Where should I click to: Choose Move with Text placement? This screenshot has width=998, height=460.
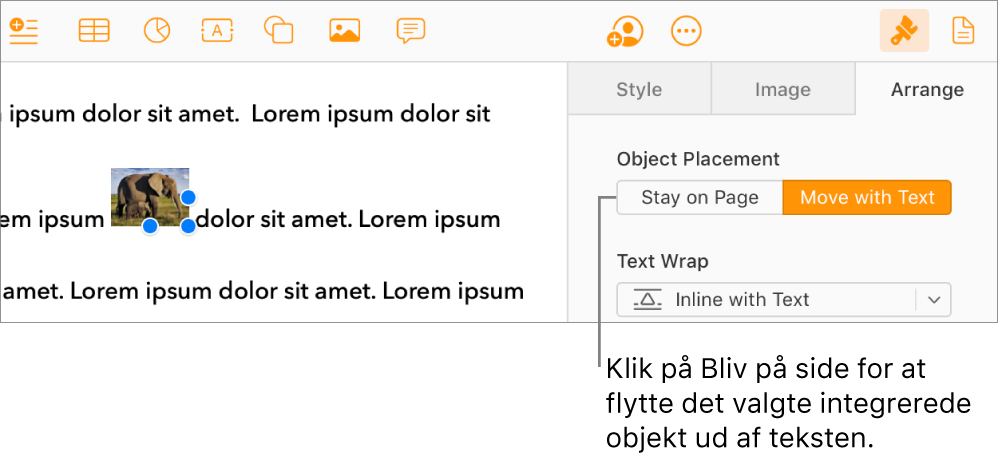click(867, 197)
